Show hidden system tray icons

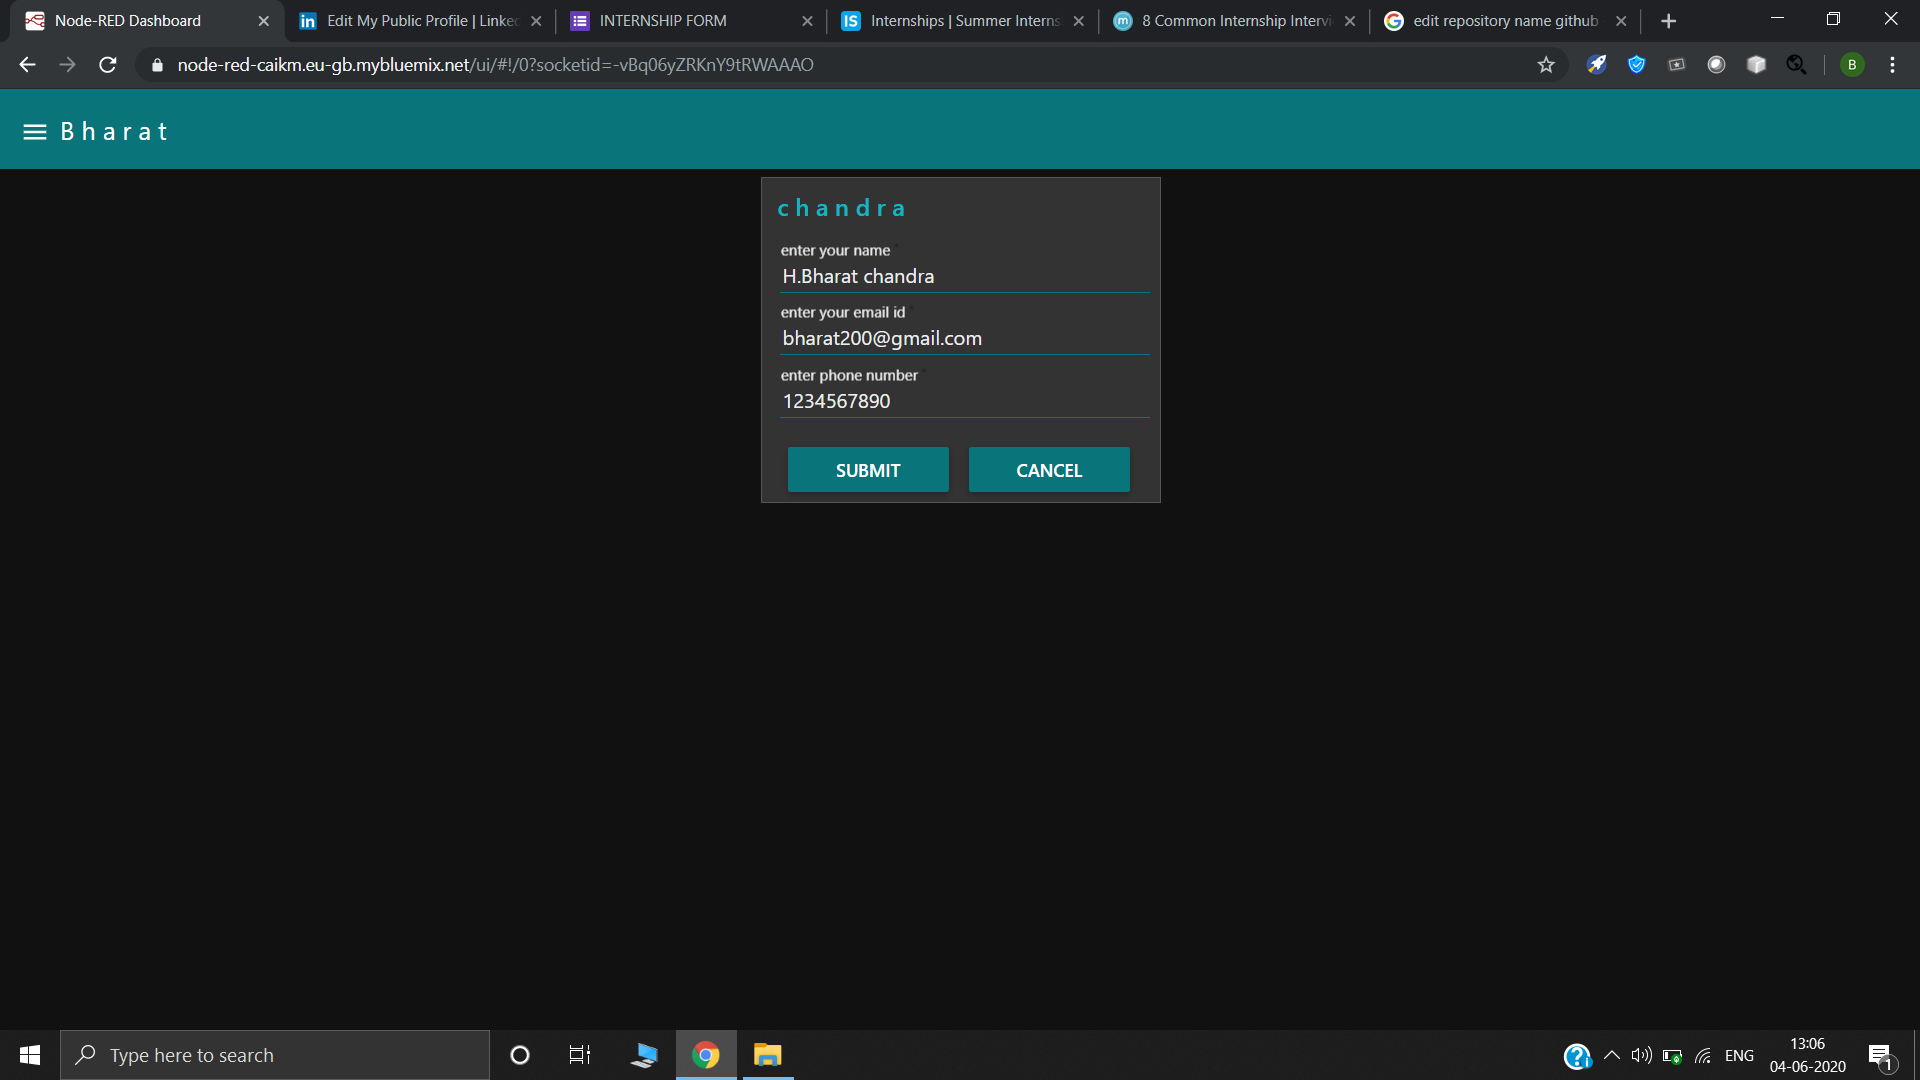pos(1612,1055)
